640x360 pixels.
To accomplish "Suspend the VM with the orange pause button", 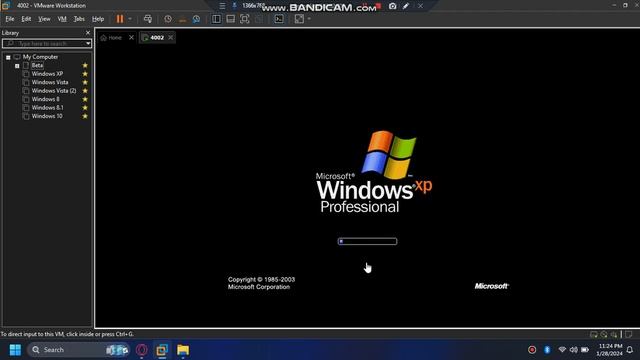I will coord(120,19).
